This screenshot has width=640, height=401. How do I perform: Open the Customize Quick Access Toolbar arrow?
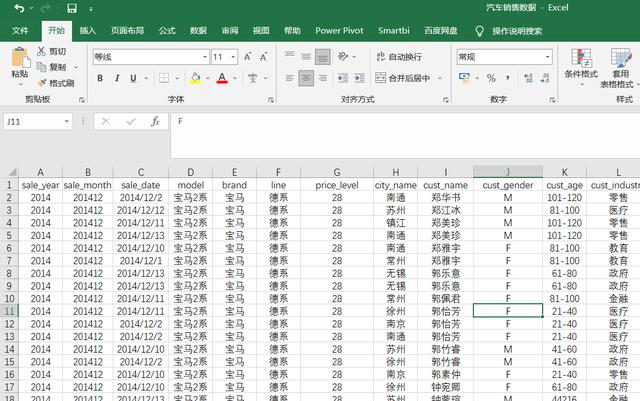(x=91, y=9)
